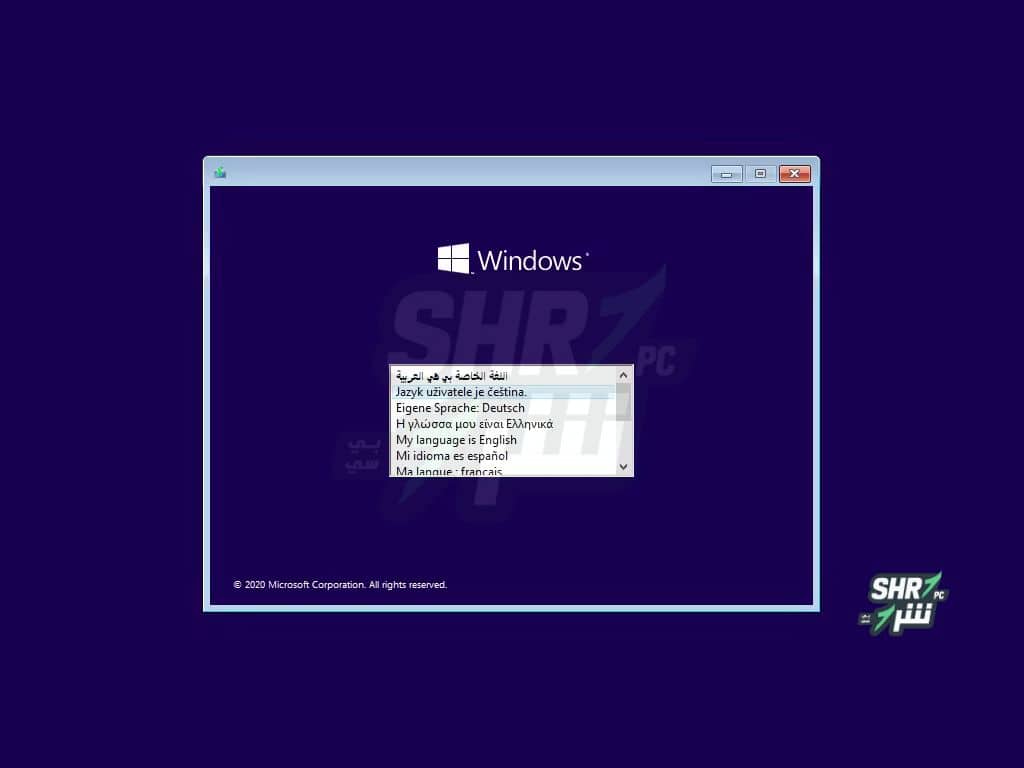1024x768 pixels.
Task: Click the language list scroll-up arrow
Action: (x=623, y=375)
